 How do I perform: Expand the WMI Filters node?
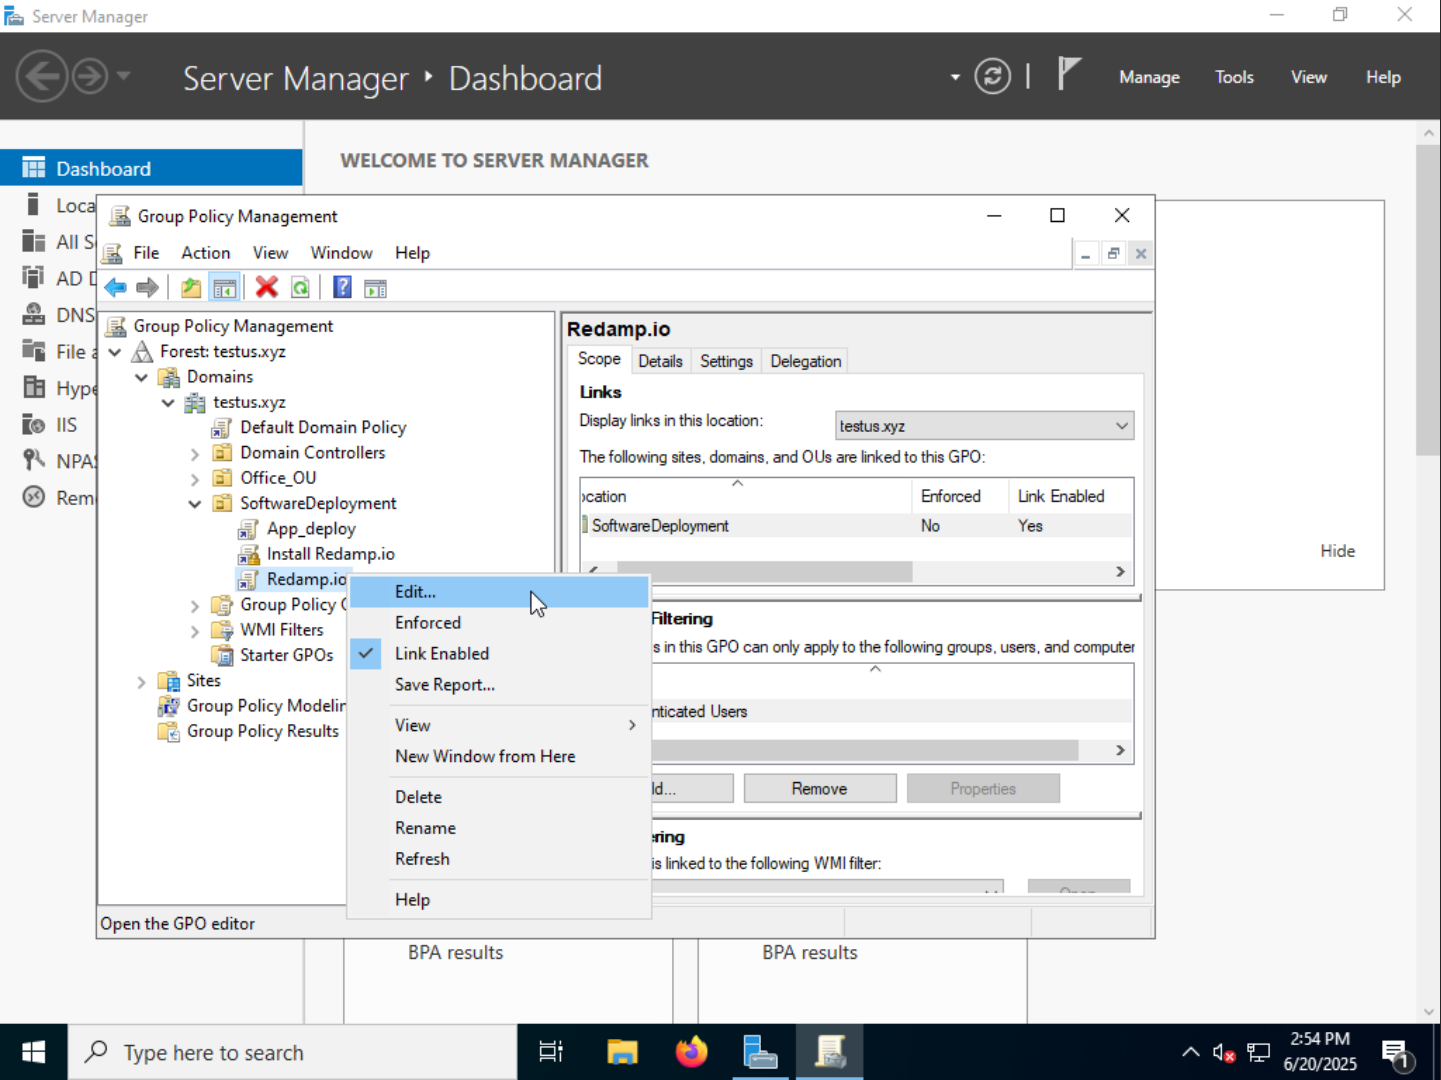coord(195,631)
